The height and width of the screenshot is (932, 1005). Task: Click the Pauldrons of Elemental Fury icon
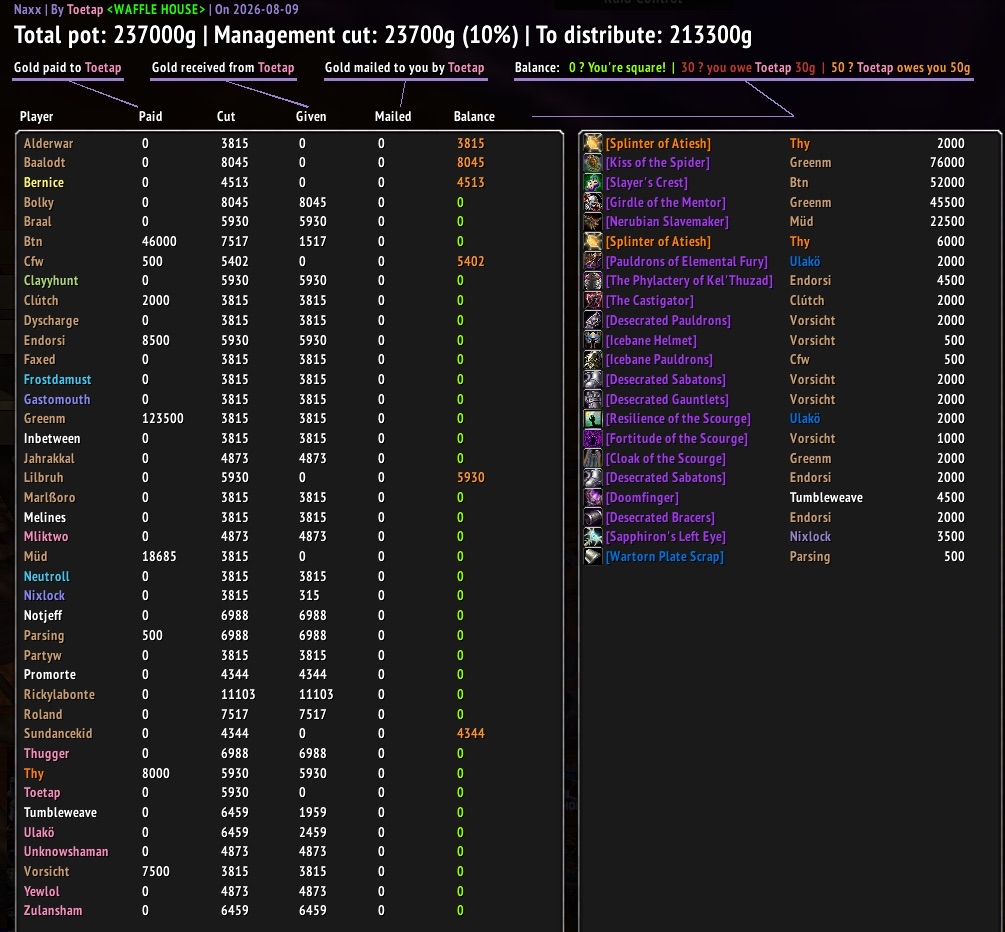593,262
